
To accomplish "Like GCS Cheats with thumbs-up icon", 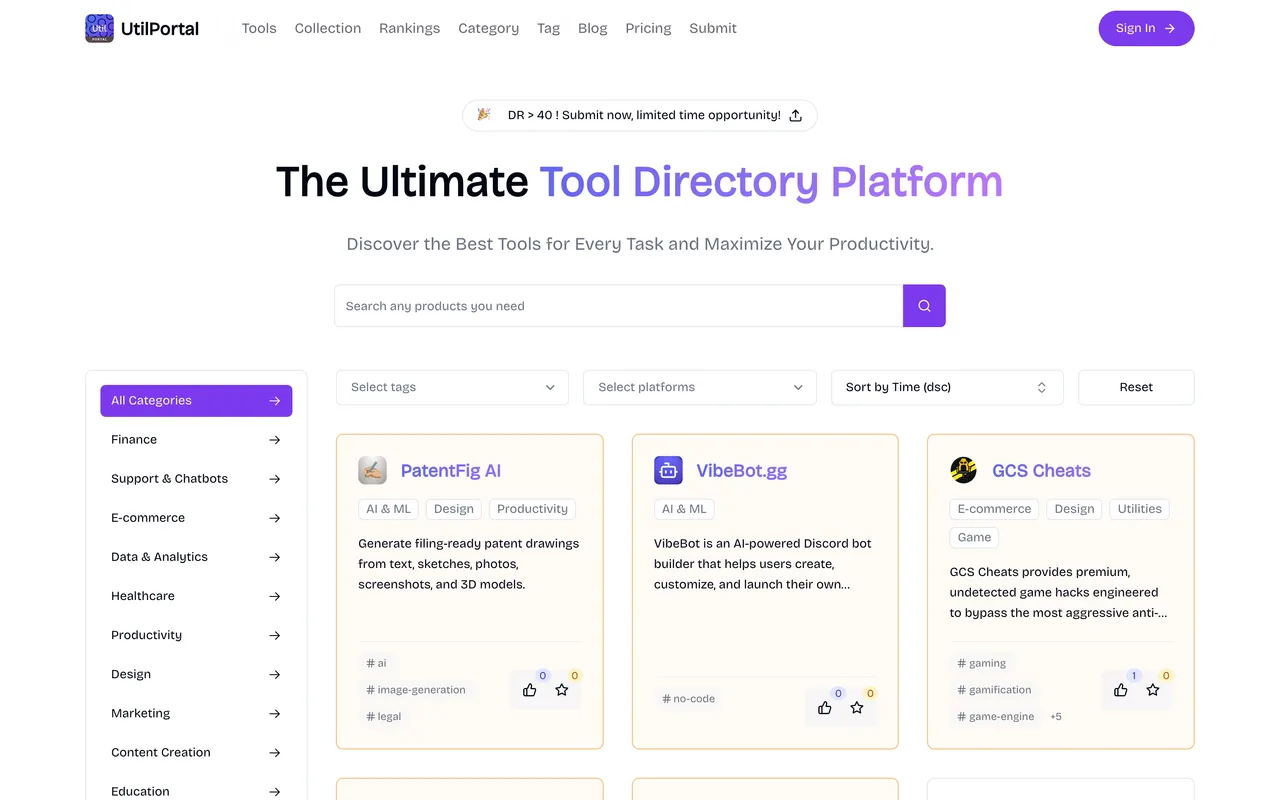I will (1120, 690).
